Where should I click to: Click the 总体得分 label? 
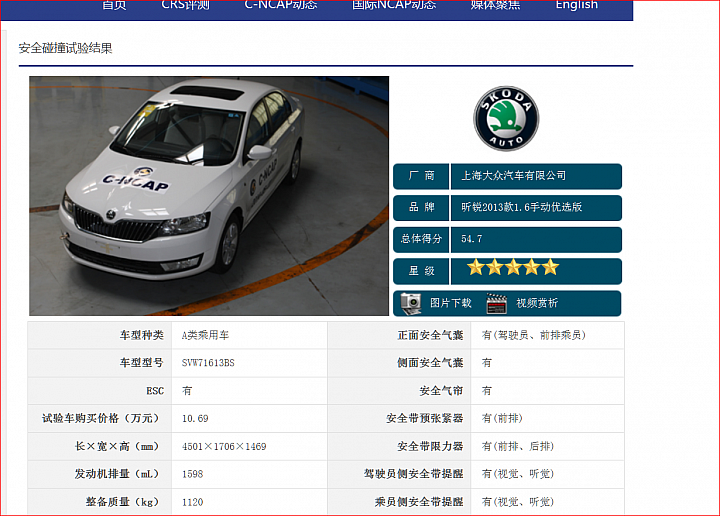(421, 239)
